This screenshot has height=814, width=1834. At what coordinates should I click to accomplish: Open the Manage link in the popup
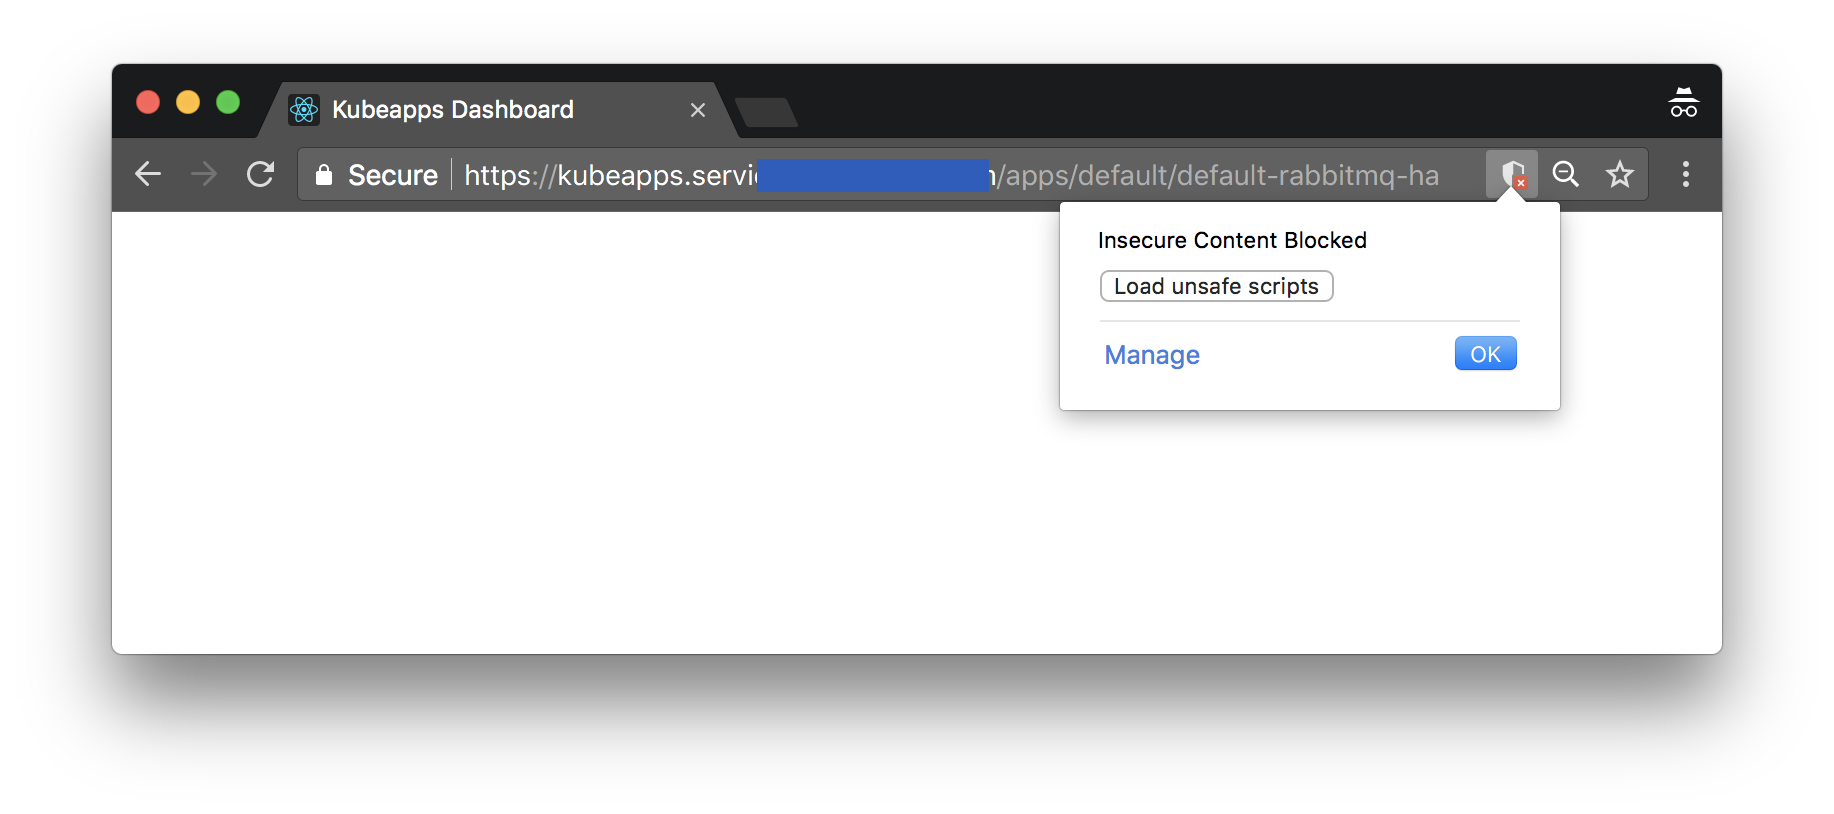click(1151, 355)
